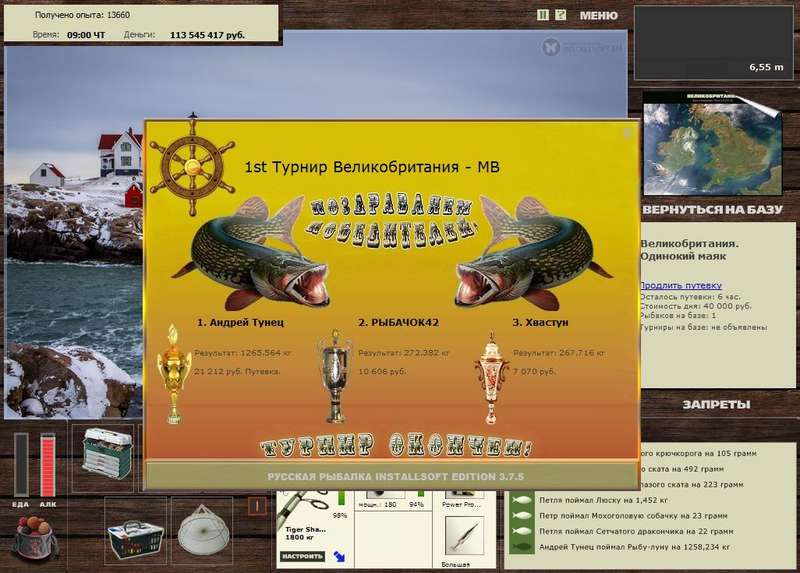Screen dimensions: 800x573
Task: Select the Большая lure image
Action: (463, 537)
